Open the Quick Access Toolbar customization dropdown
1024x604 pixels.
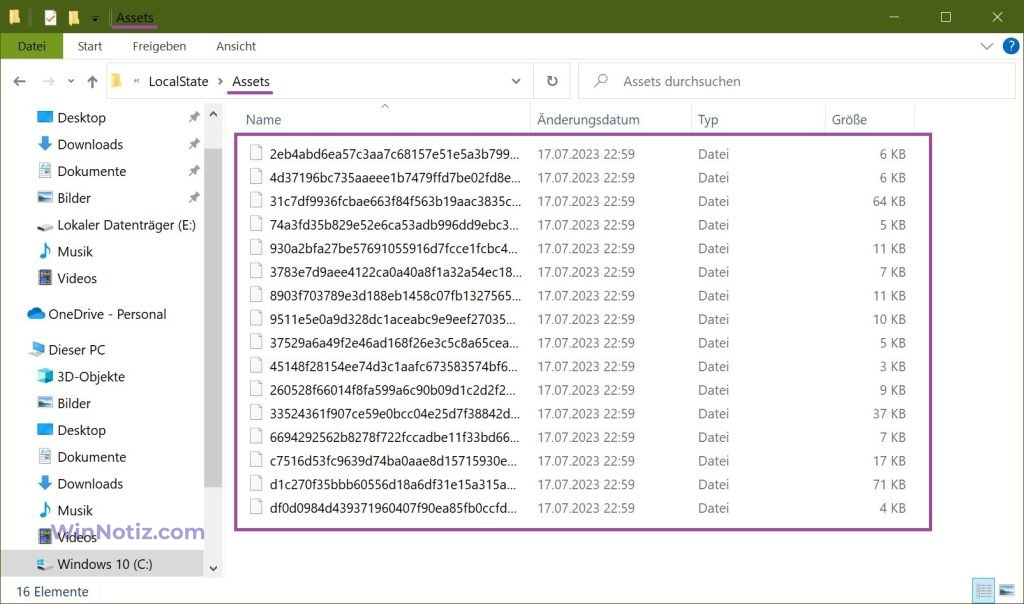[94, 17]
